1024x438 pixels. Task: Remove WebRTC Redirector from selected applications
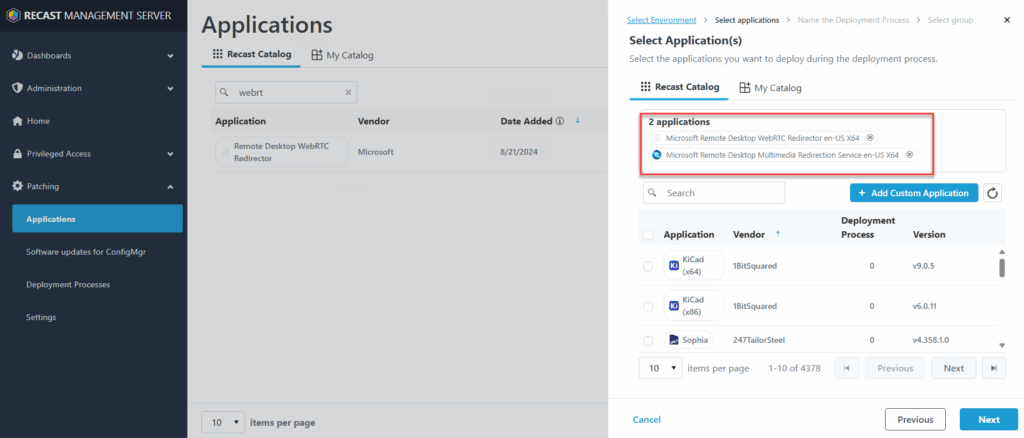[870, 138]
